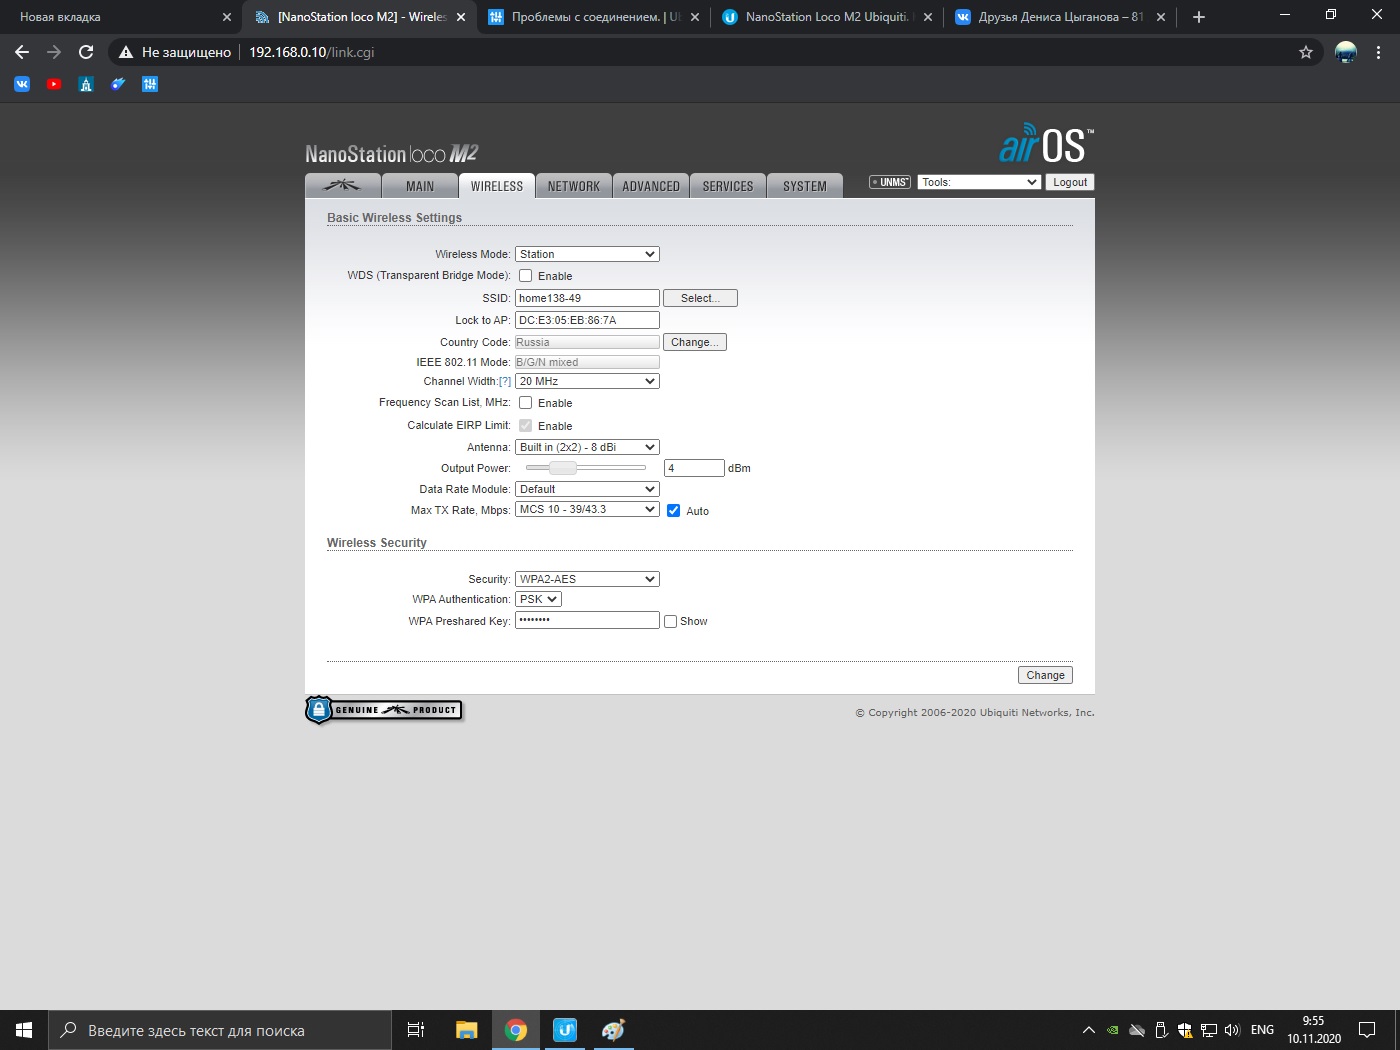
Task: Click the Change button to apply settings
Action: click(1045, 675)
